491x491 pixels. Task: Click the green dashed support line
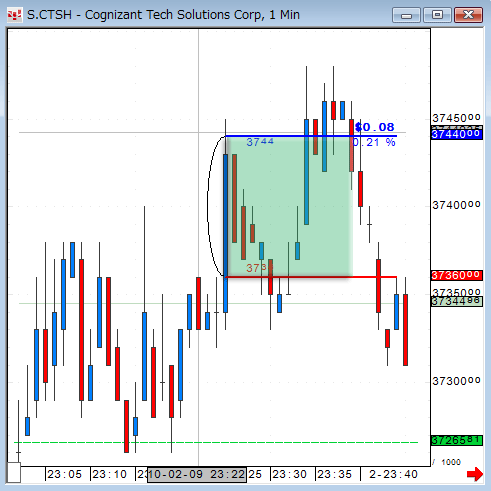(216, 443)
